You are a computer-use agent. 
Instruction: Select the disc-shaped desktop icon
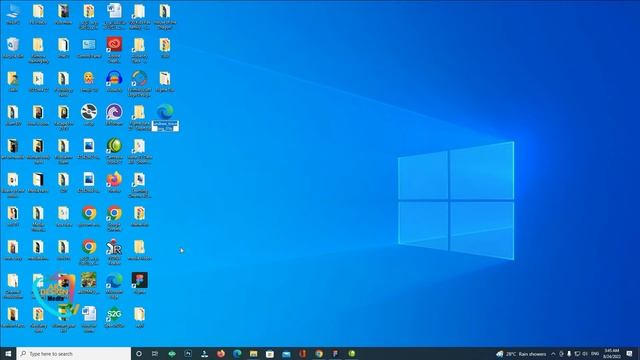click(x=89, y=115)
